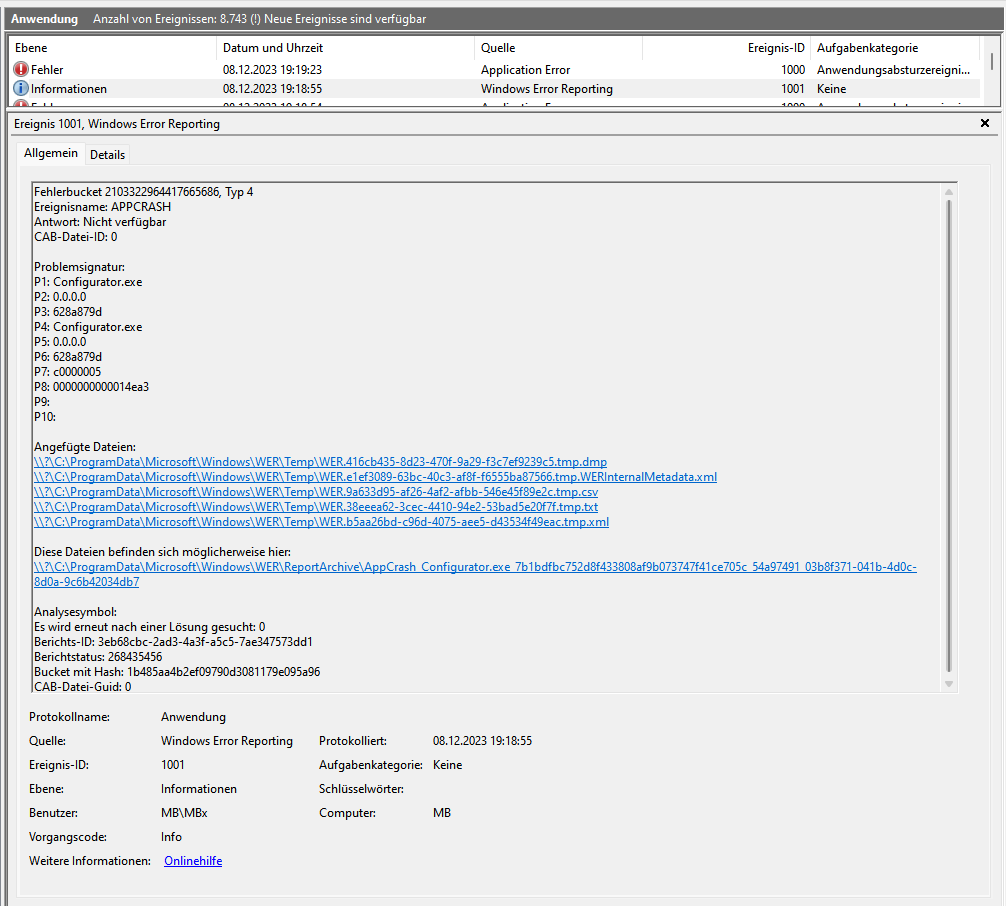Click the red error icon in Fehler row
Viewport: 1006px width, 906px height.
21,69
